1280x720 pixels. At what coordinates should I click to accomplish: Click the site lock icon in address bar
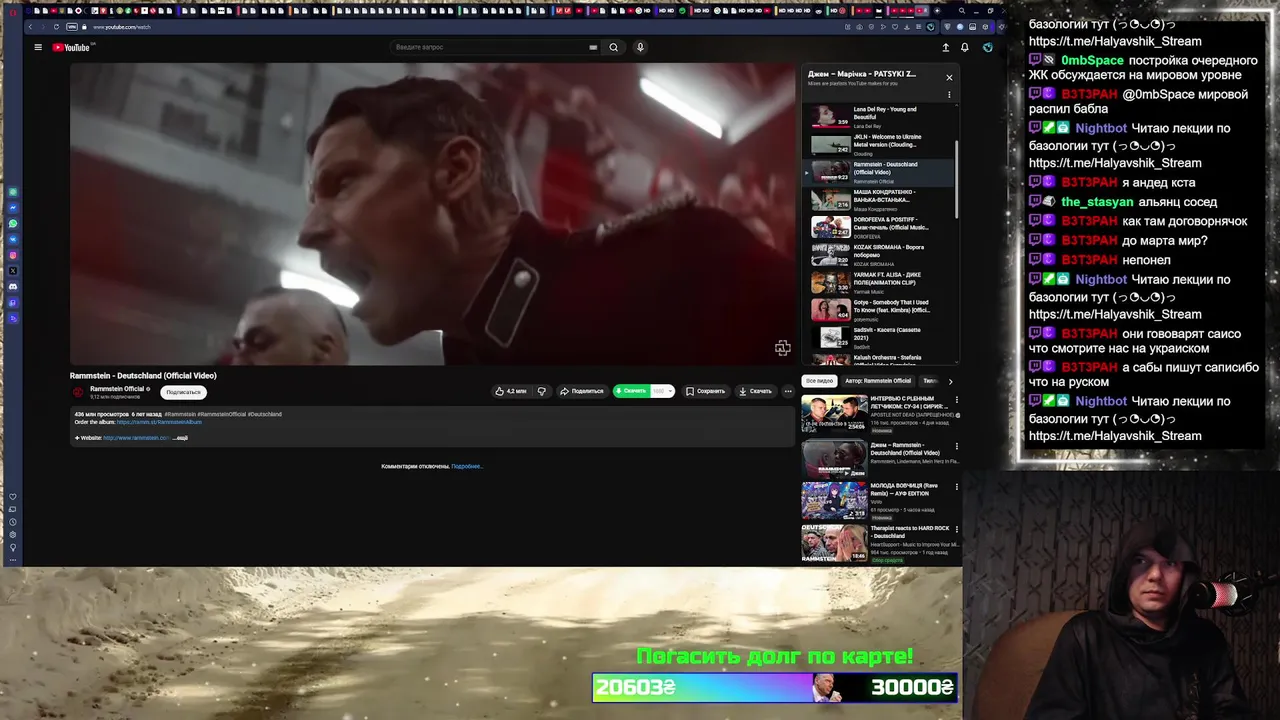point(86,27)
